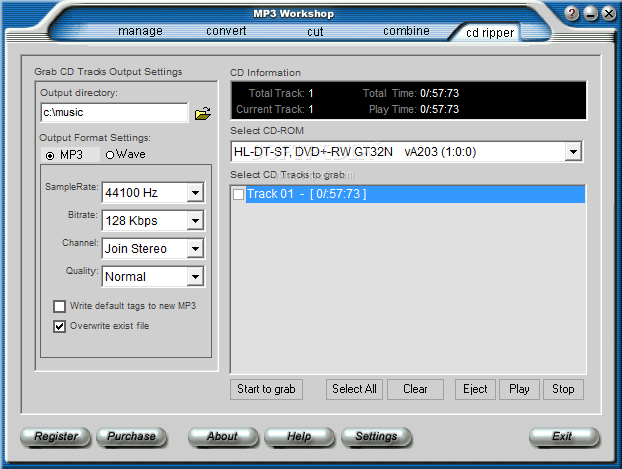Open Help from the bottom bar
The height and width of the screenshot is (469, 622).
299,437
